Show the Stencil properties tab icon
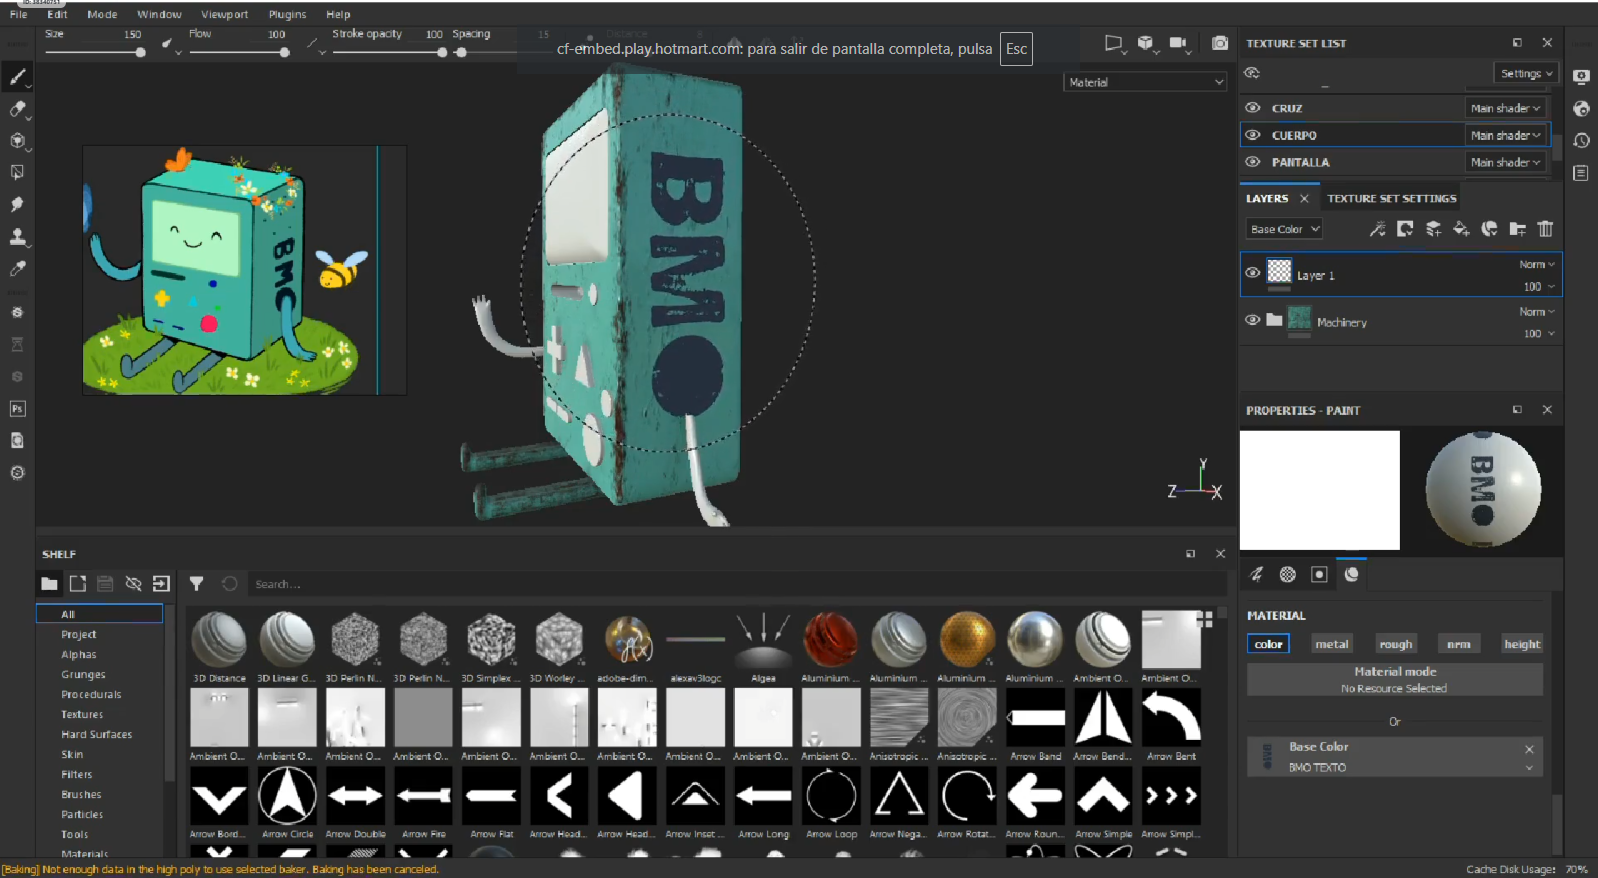 point(1319,574)
